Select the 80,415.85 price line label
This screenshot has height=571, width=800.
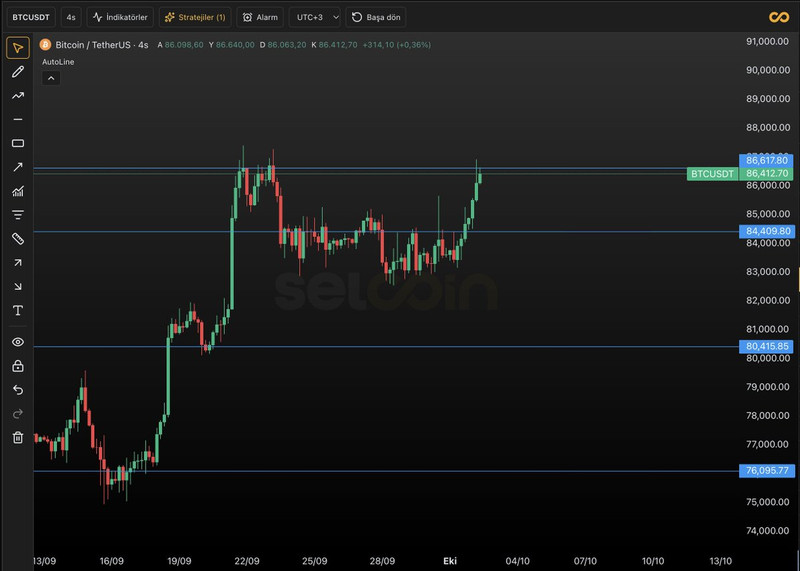(767, 346)
